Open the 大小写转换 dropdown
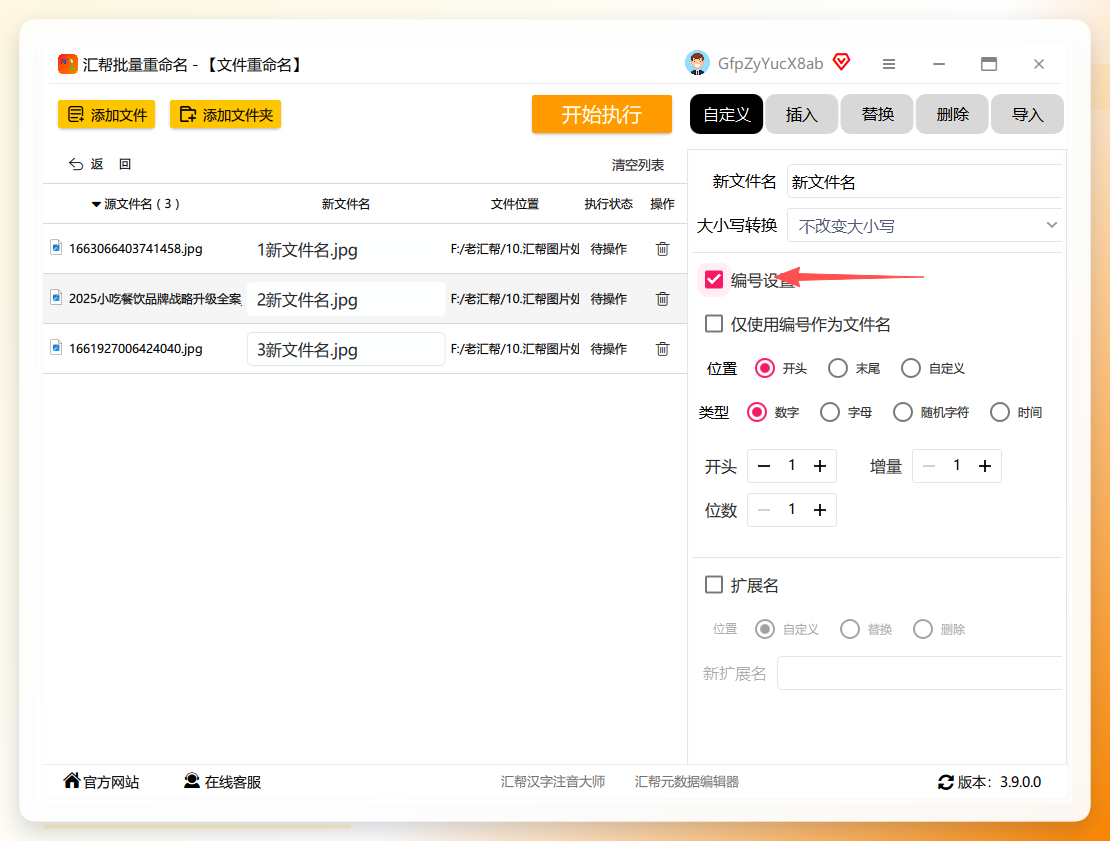The height and width of the screenshot is (841, 1110). (x=925, y=226)
